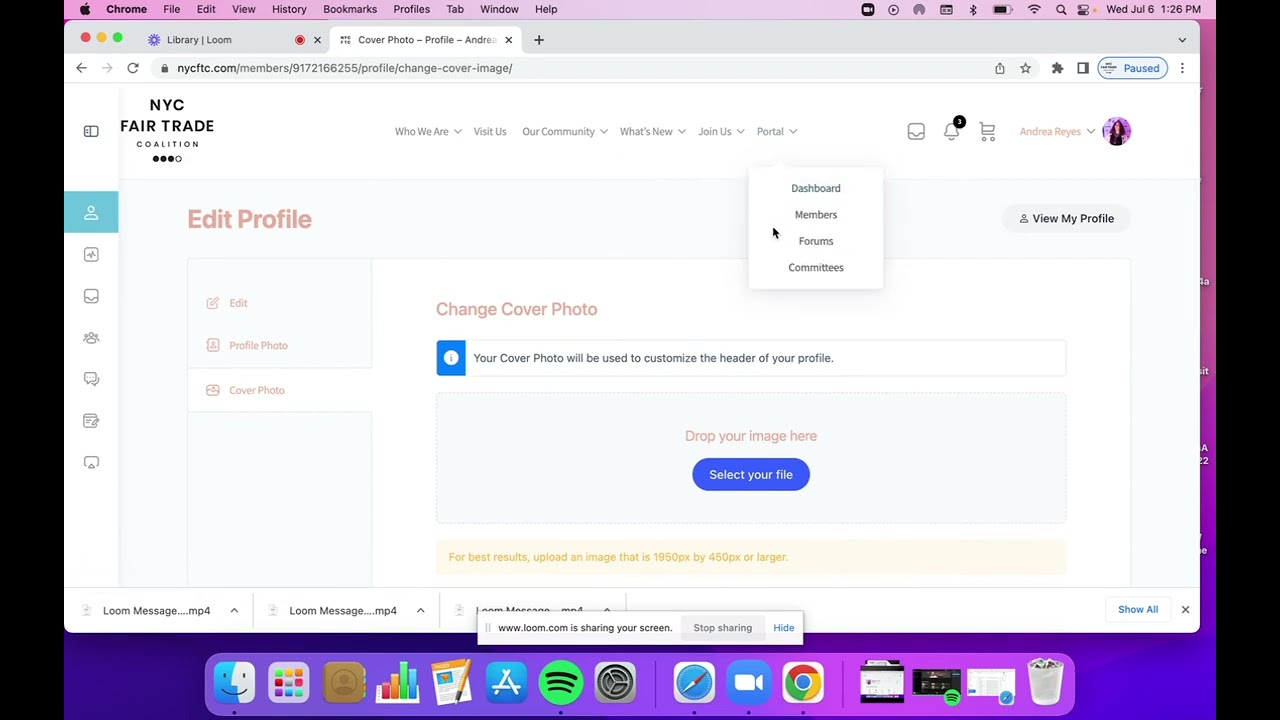Viewport: 1280px width, 720px height.
Task: Open the inbox icon in left sidebar
Action: click(91, 296)
